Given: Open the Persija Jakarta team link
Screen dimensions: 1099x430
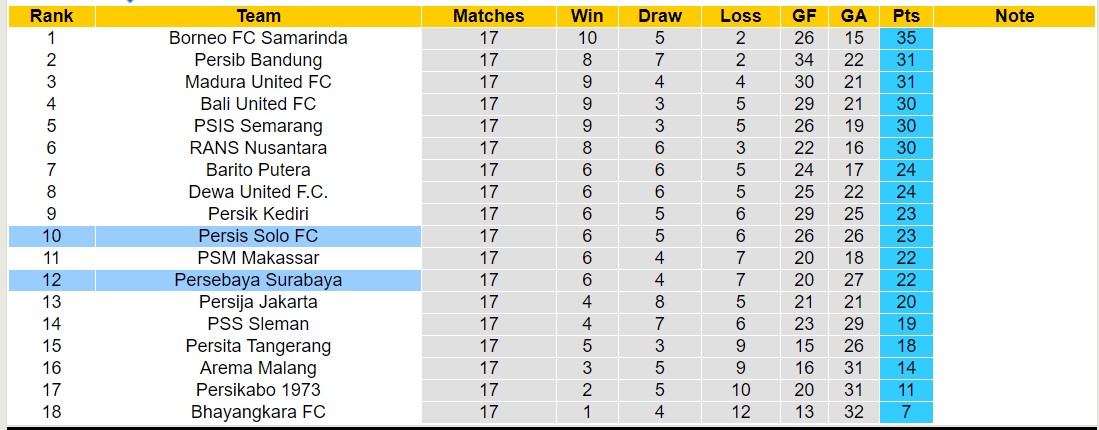Looking at the screenshot, I should point(258,302).
